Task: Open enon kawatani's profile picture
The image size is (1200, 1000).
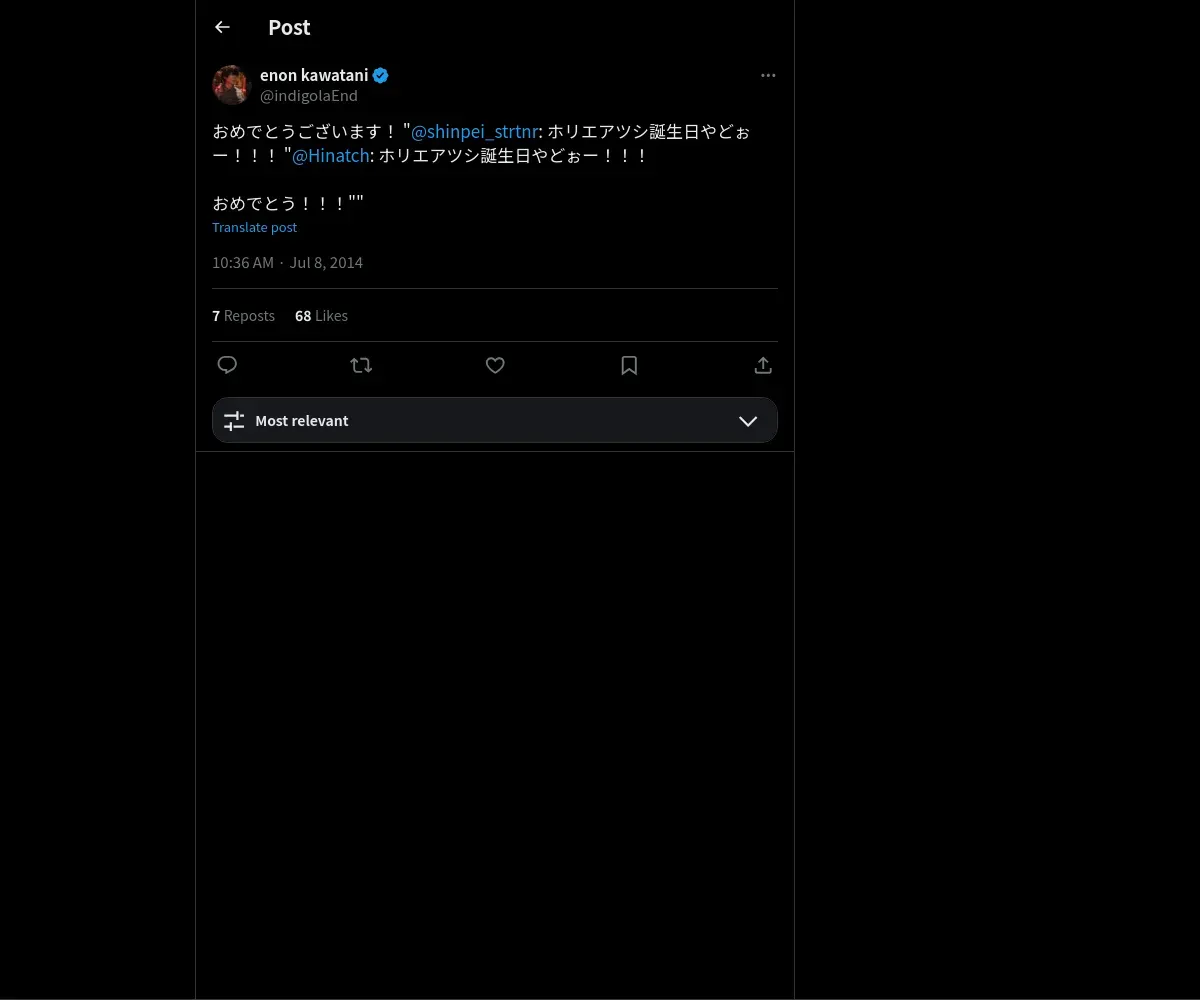Action: tap(231, 85)
